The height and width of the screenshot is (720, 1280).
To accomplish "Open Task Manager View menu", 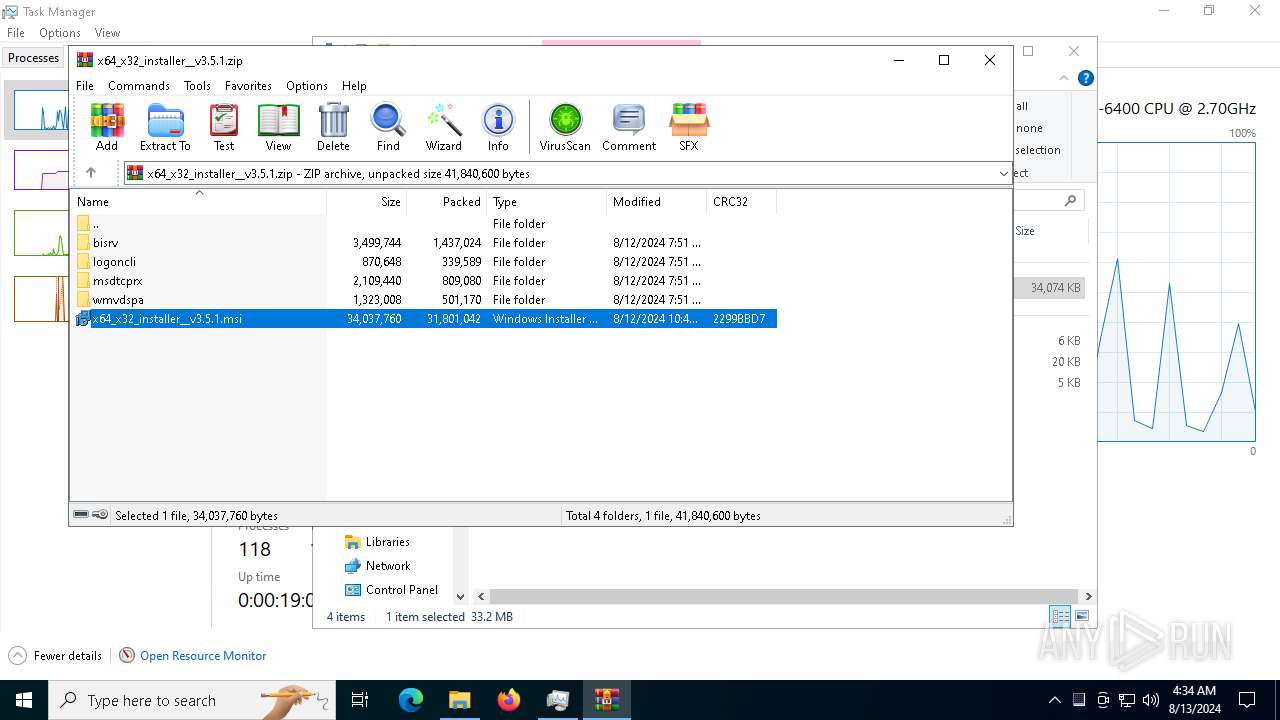I will (x=107, y=33).
